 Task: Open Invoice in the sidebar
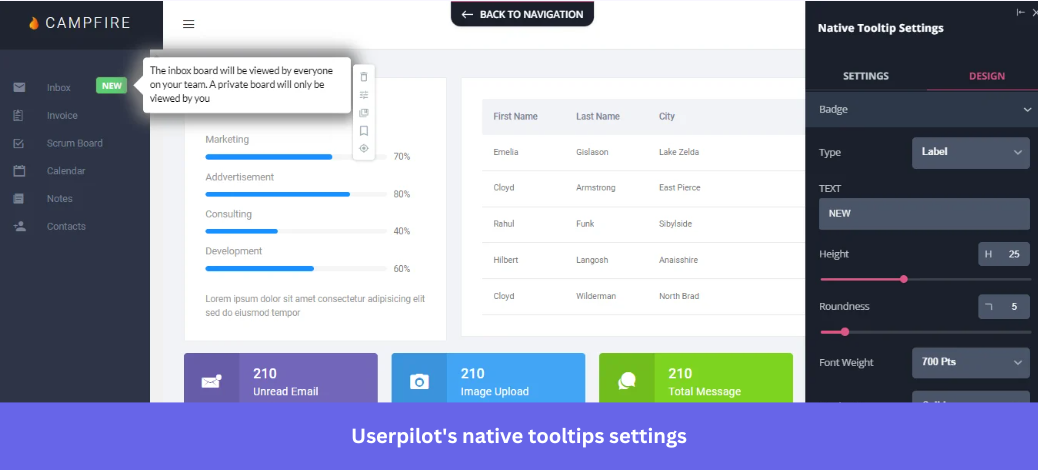(x=62, y=115)
